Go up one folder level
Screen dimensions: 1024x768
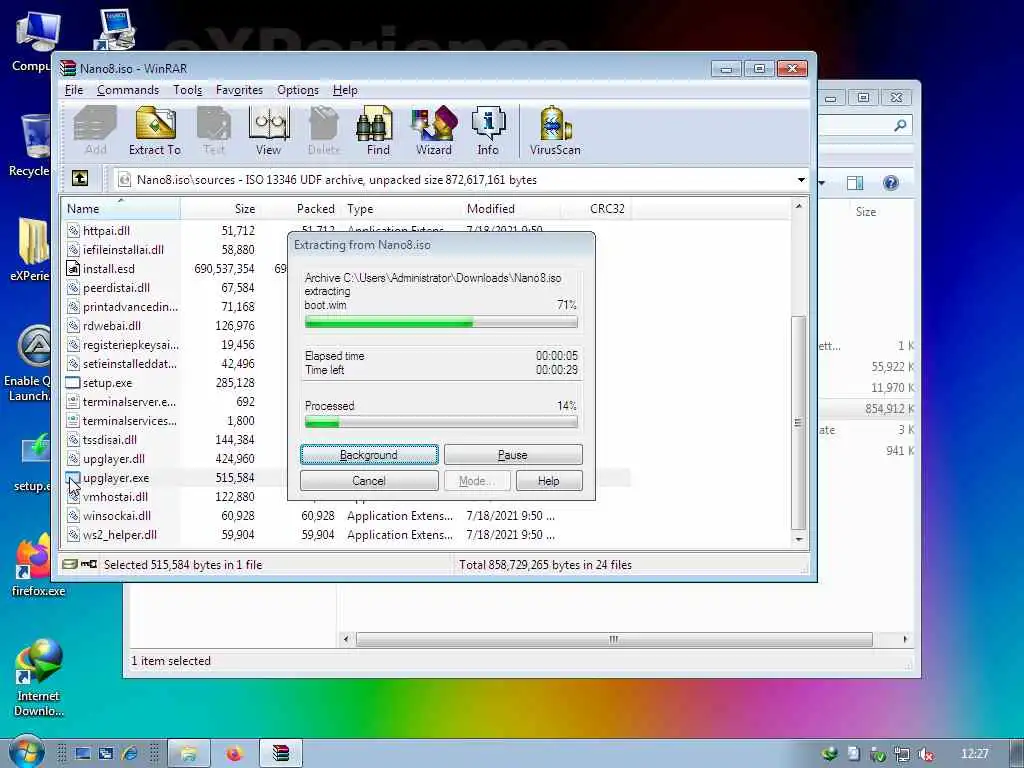click(80, 178)
